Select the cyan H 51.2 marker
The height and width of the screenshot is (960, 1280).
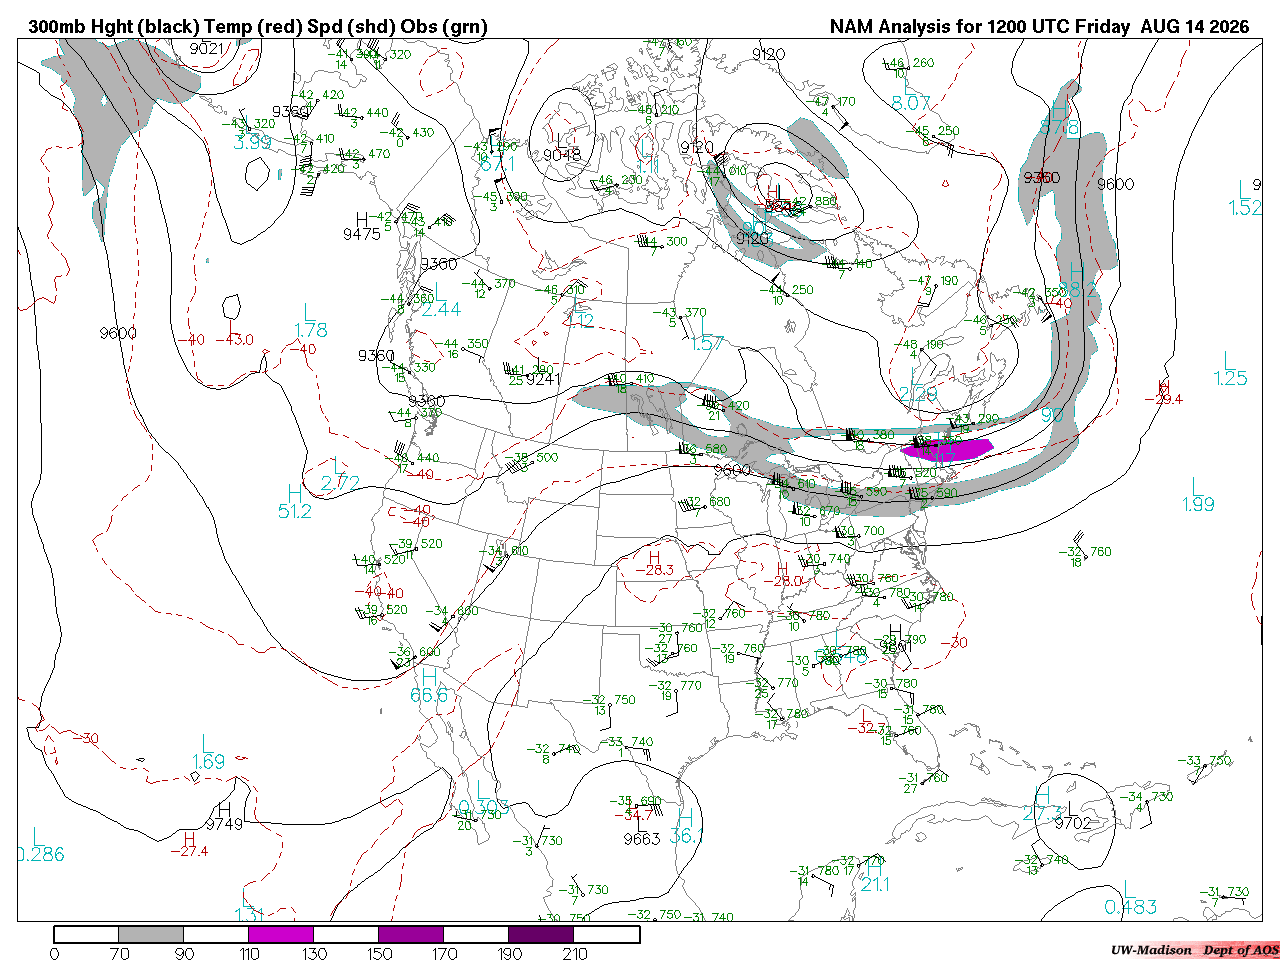(x=295, y=501)
